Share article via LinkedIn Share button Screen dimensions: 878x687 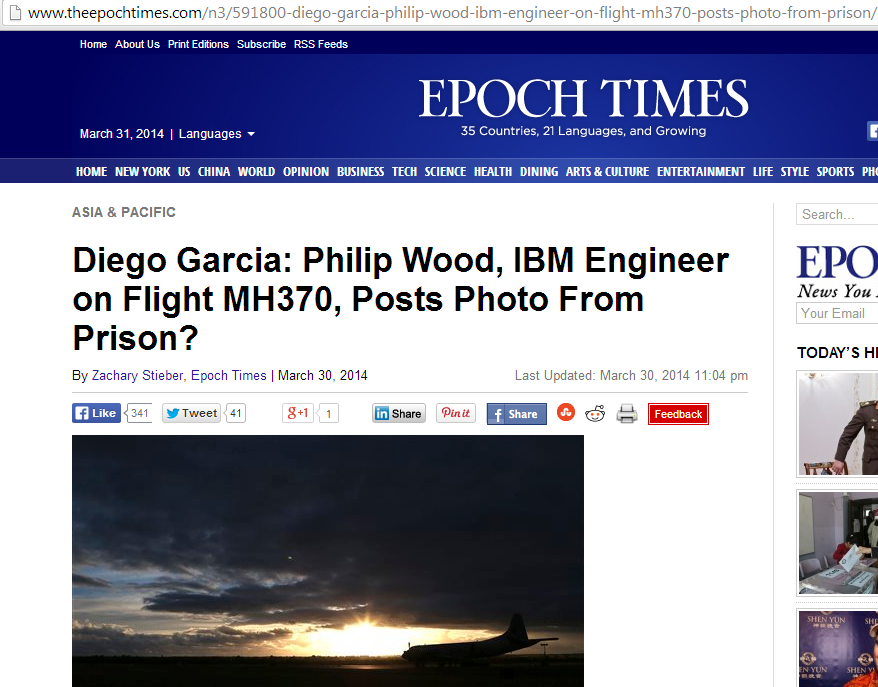click(x=399, y=413)
